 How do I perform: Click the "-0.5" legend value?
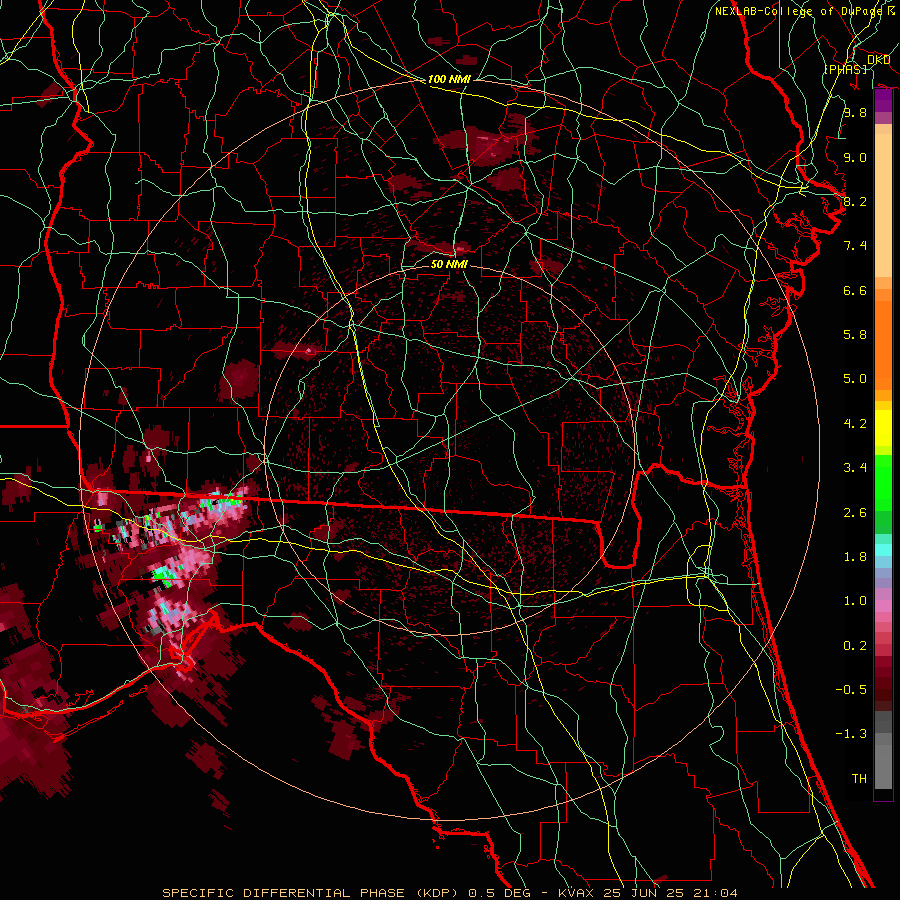pyautogui.click(x=851, y=690)
